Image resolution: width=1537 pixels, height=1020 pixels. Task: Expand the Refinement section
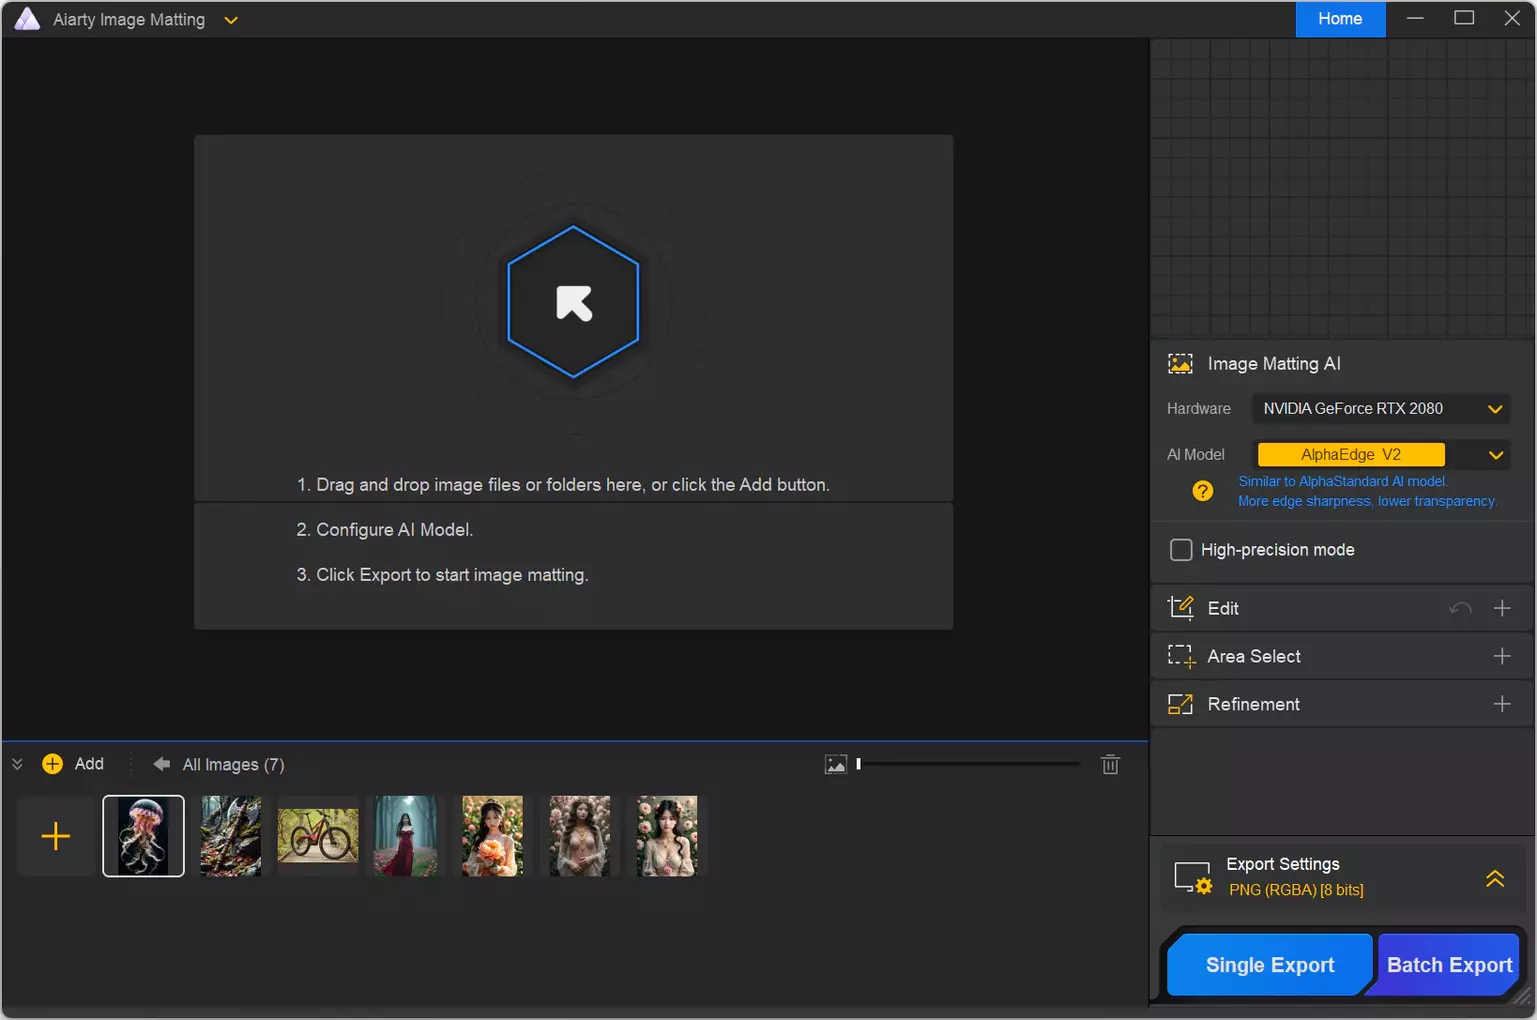tap(1501, 704)
